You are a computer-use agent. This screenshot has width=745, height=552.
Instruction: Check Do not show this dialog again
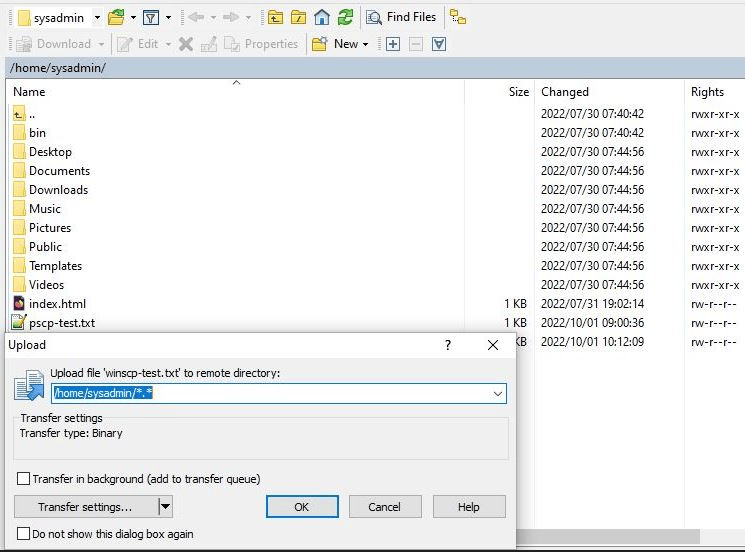[x=24, y=534]
